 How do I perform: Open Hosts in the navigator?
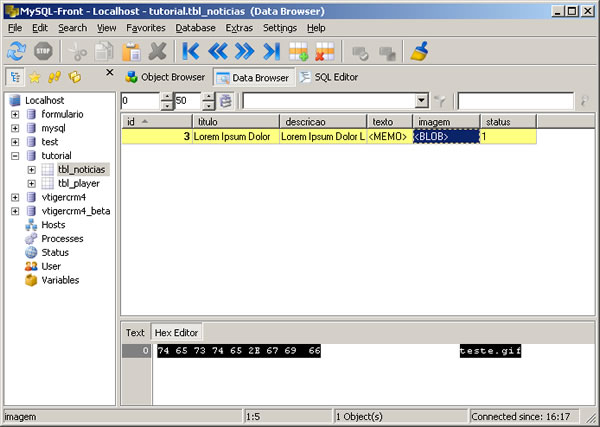(x=53, y=225)
